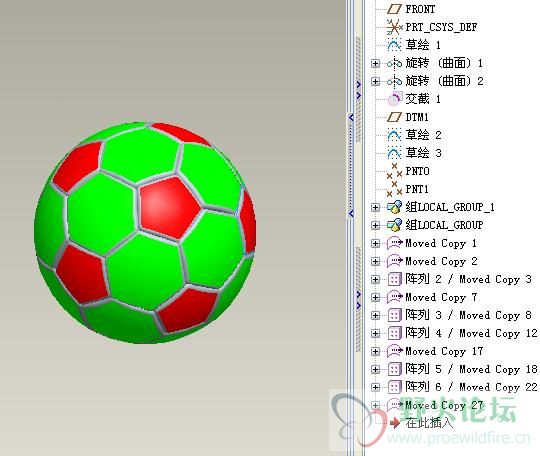Select the FRONT datum plane icon
Screen dimensions: 540x456
[394, 9]
